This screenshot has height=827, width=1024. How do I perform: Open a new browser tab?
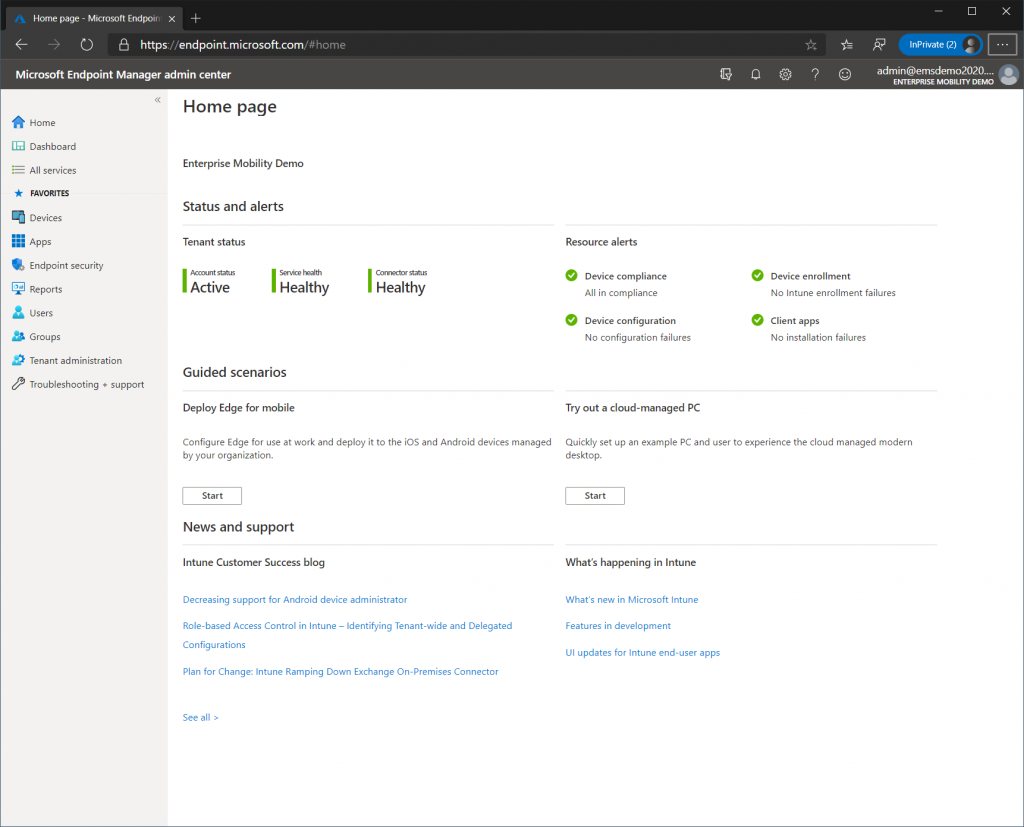click(195, 18)
